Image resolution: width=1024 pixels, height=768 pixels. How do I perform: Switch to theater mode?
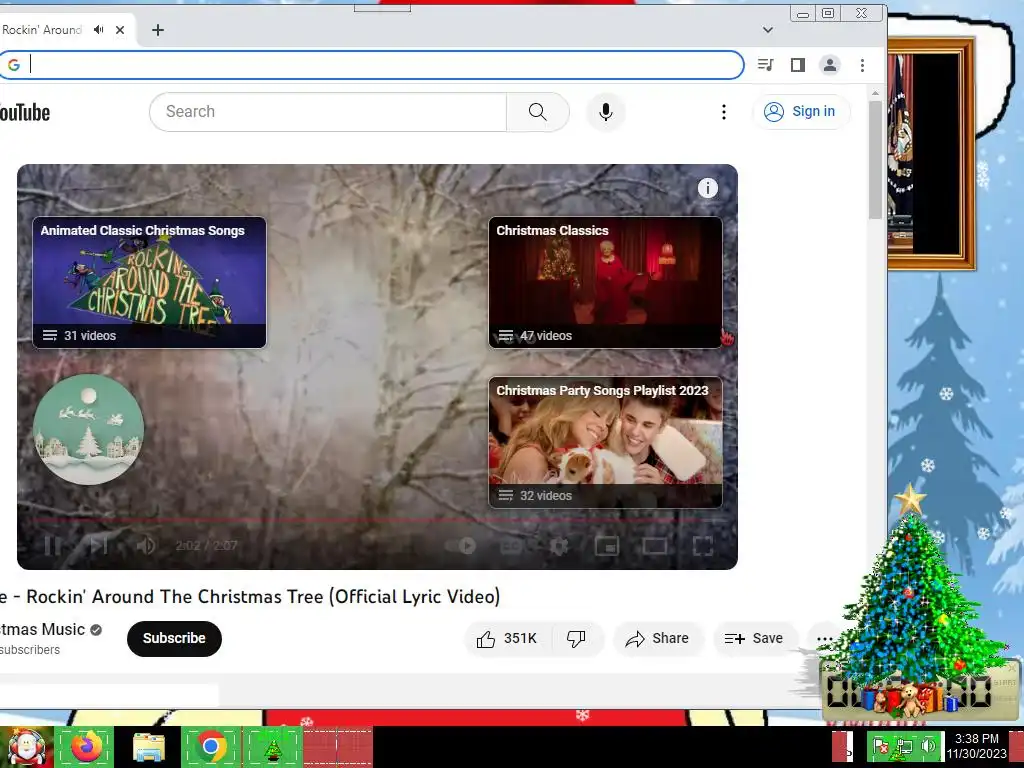pos(654,545)
